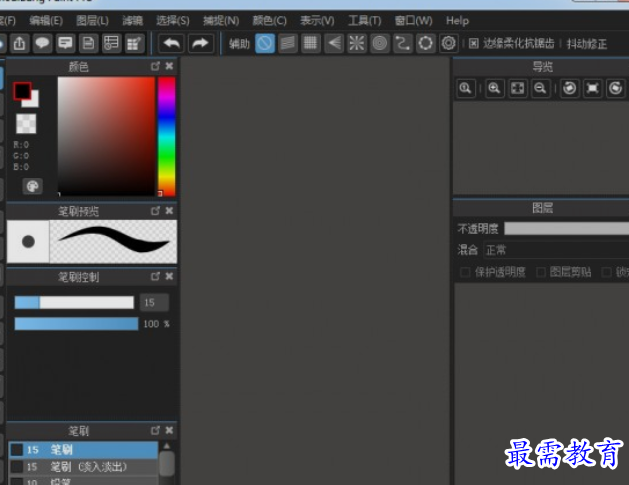Select the 笔刷 (淡入淡出) brush entry
Image resolution: width=629 pixels, height=485 pixels.
83,467
